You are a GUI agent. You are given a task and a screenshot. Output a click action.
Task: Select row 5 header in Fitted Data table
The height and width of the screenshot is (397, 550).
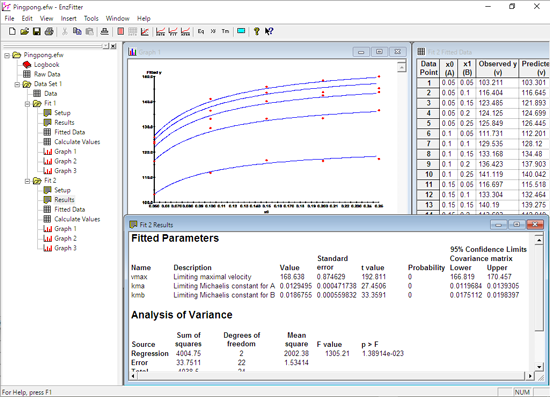pos(428,123)
